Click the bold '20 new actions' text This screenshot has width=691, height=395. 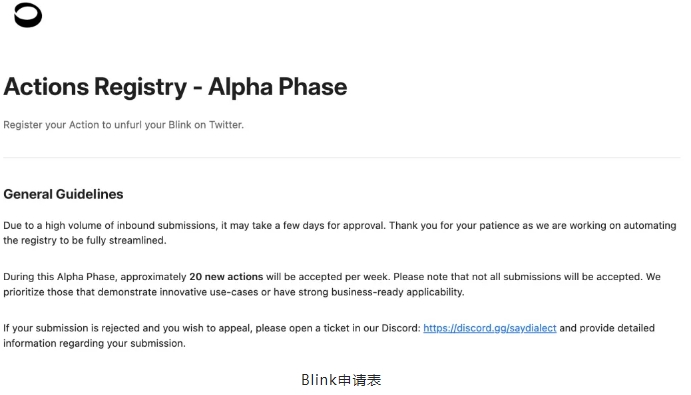[x=226, y=277]
